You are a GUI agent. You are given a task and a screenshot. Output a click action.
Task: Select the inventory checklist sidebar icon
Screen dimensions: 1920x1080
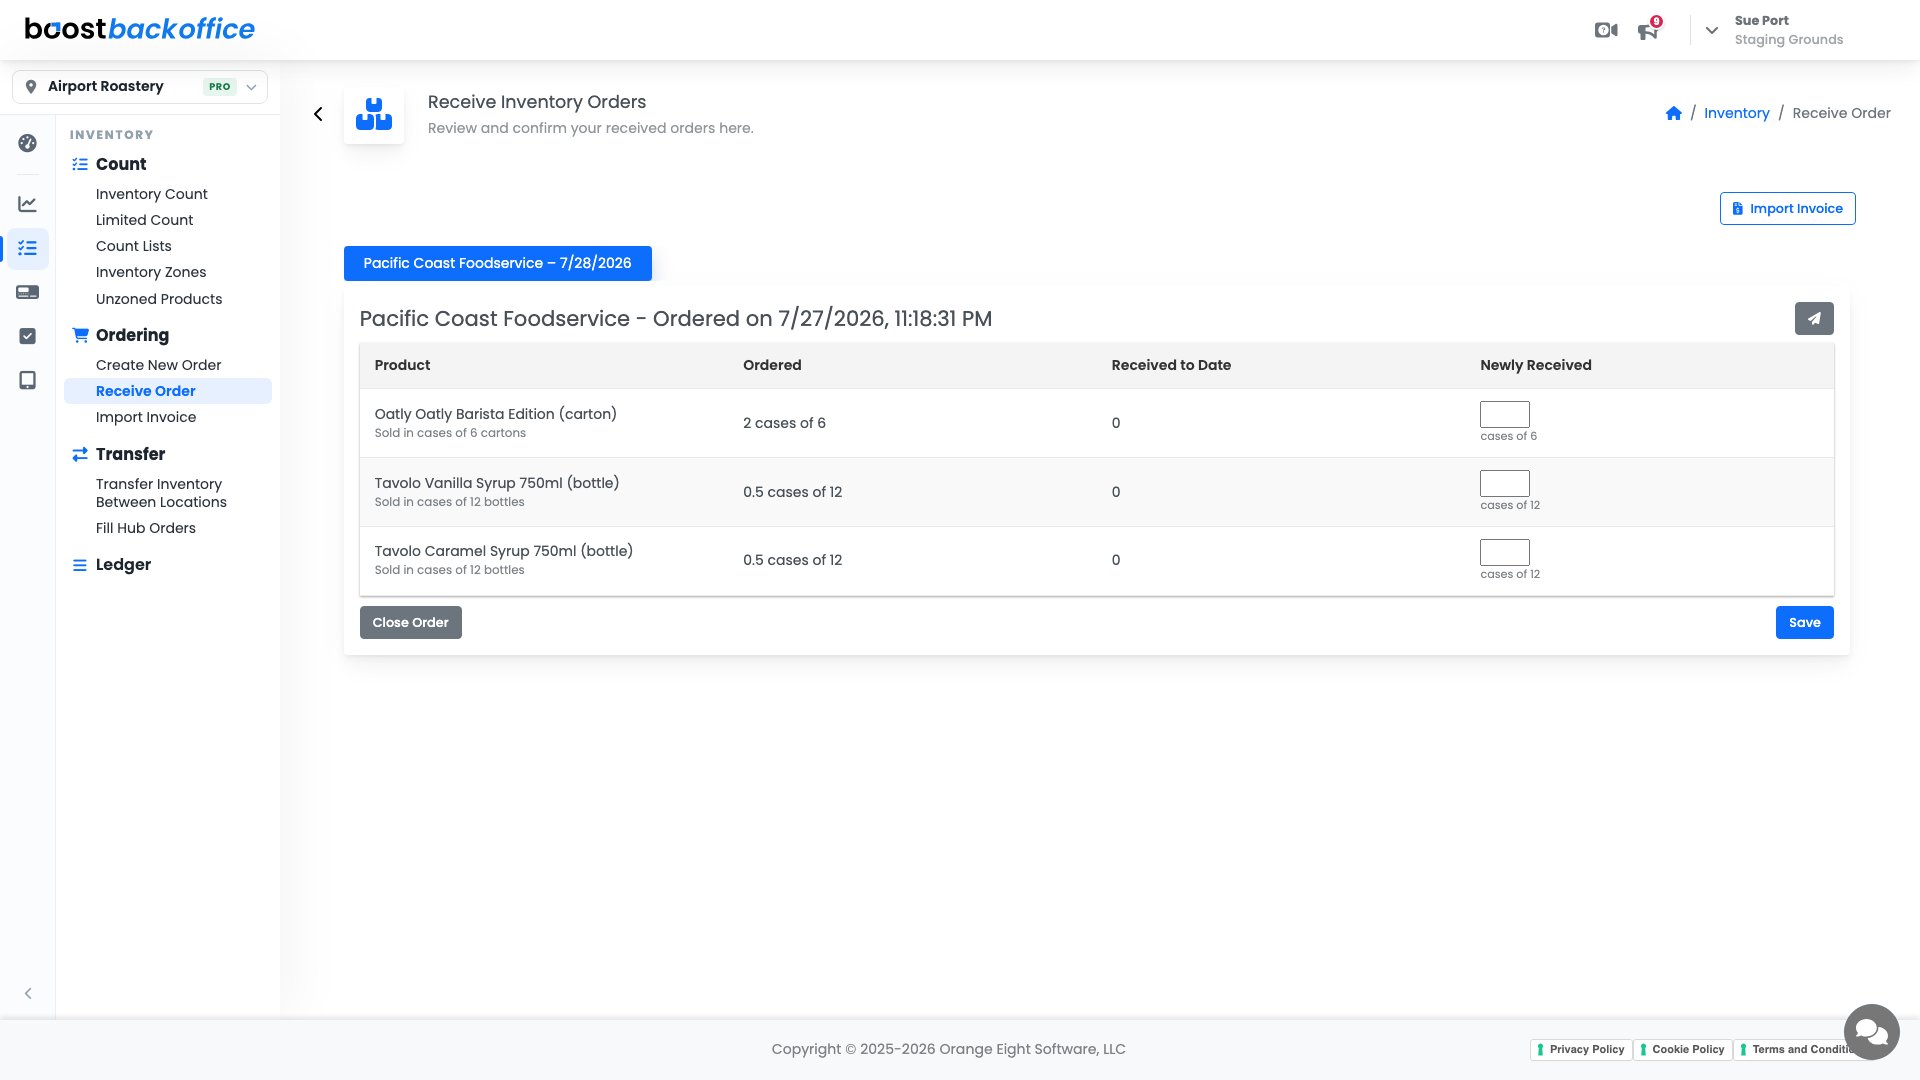point(28,248)
